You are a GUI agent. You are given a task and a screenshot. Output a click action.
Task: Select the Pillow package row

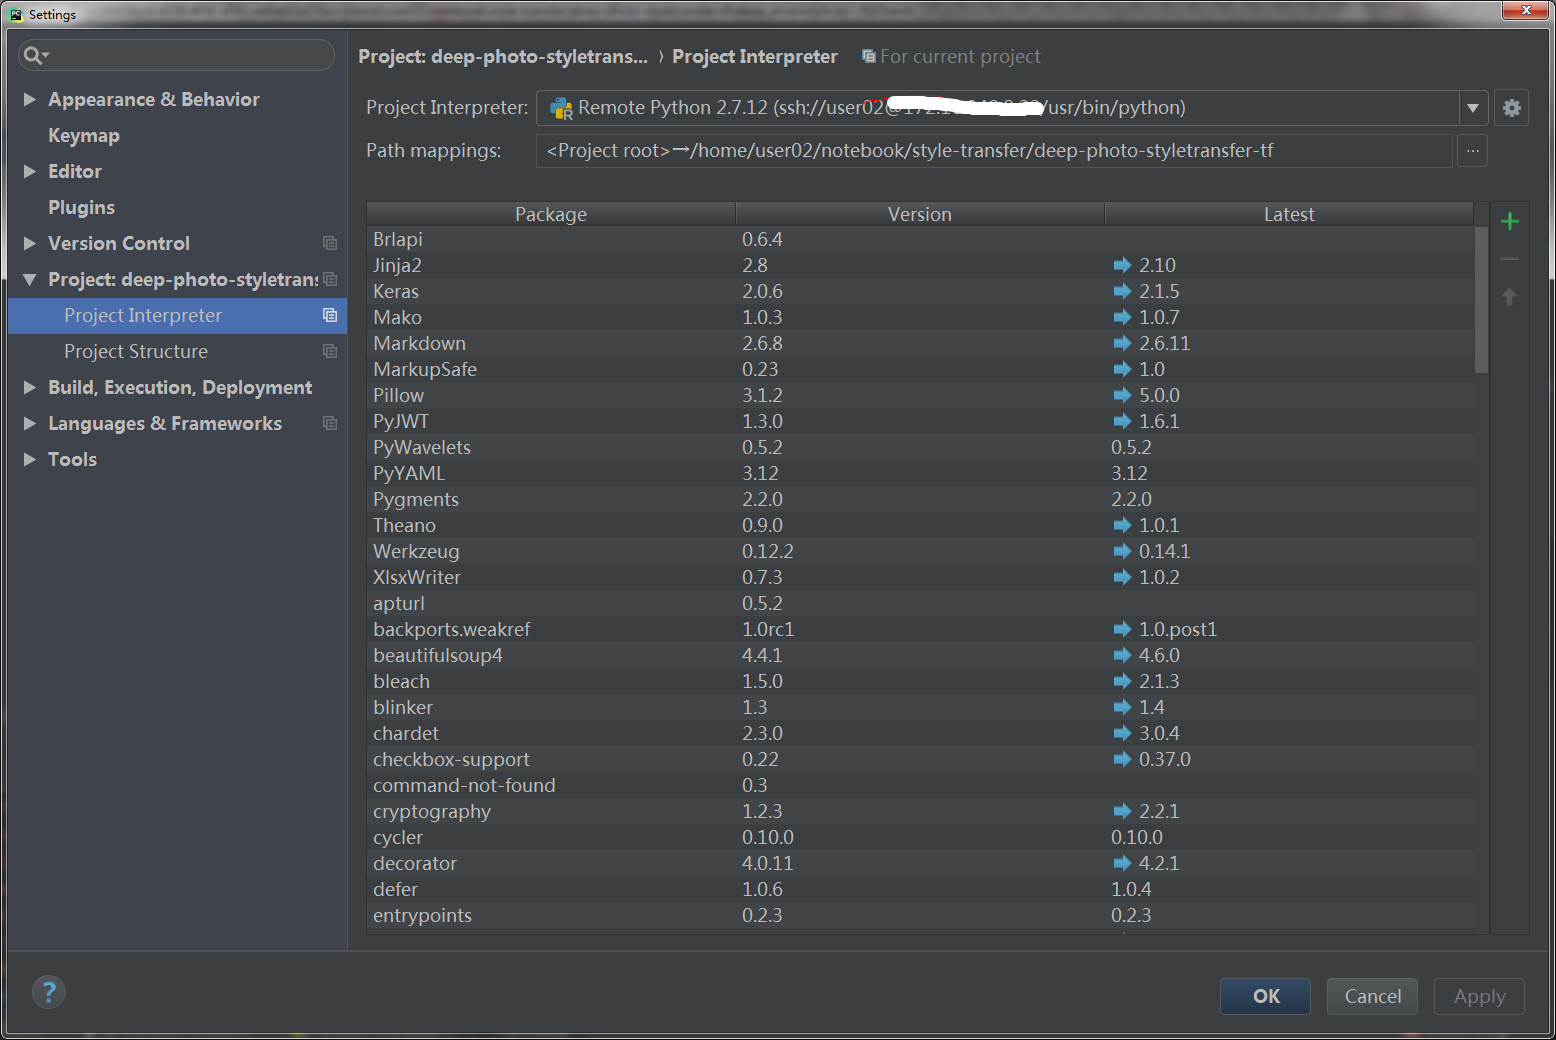click(x=920, y=395)
